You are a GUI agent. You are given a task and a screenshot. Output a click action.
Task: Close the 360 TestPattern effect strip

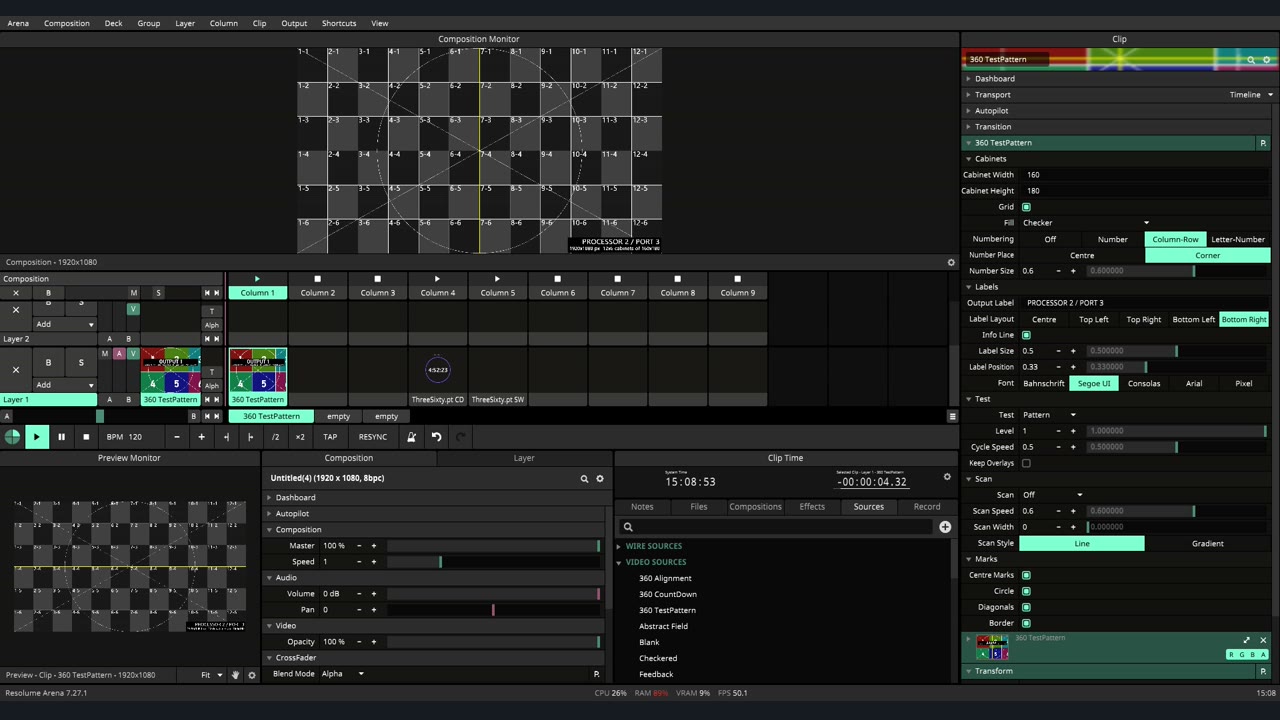tap(1263, 641)
